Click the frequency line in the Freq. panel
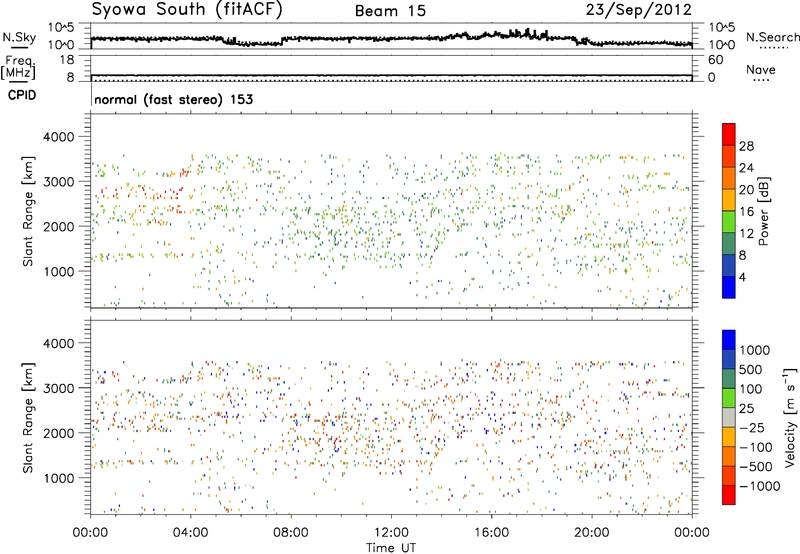 pos(391,75)
